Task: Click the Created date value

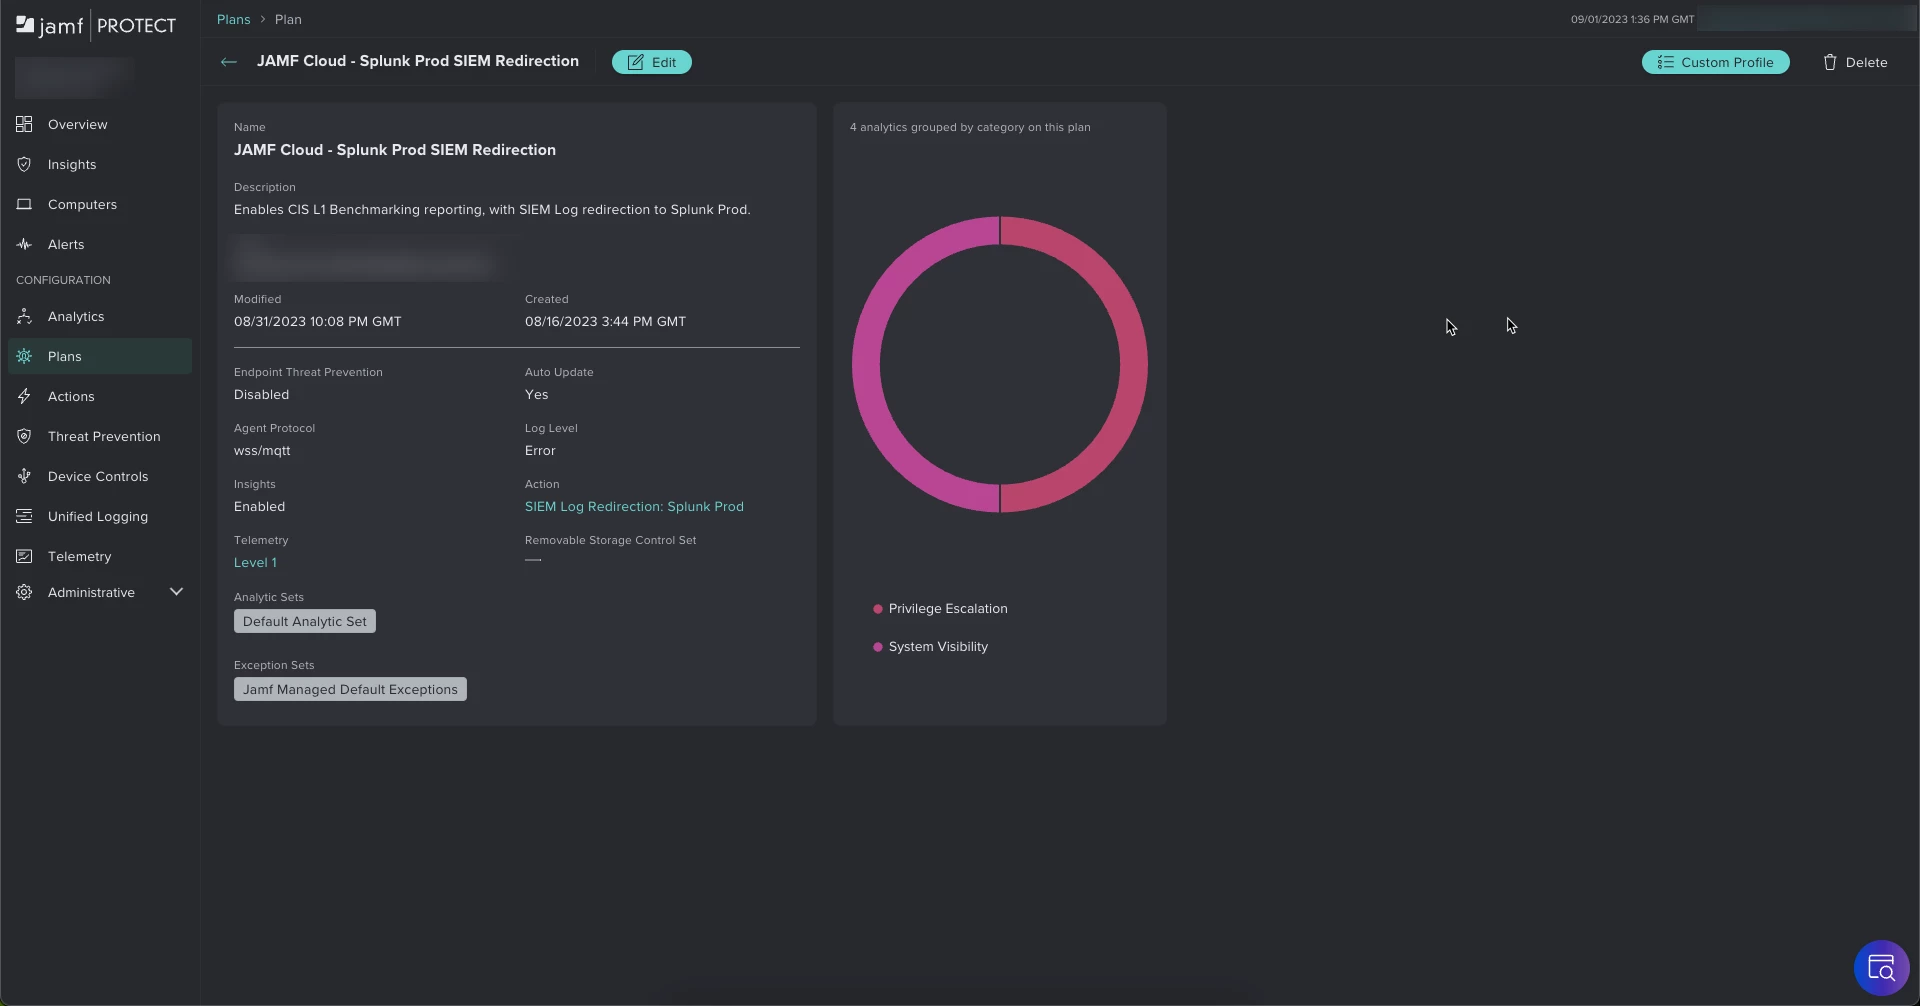Action: pyautogui.click(x=605, y=321)
